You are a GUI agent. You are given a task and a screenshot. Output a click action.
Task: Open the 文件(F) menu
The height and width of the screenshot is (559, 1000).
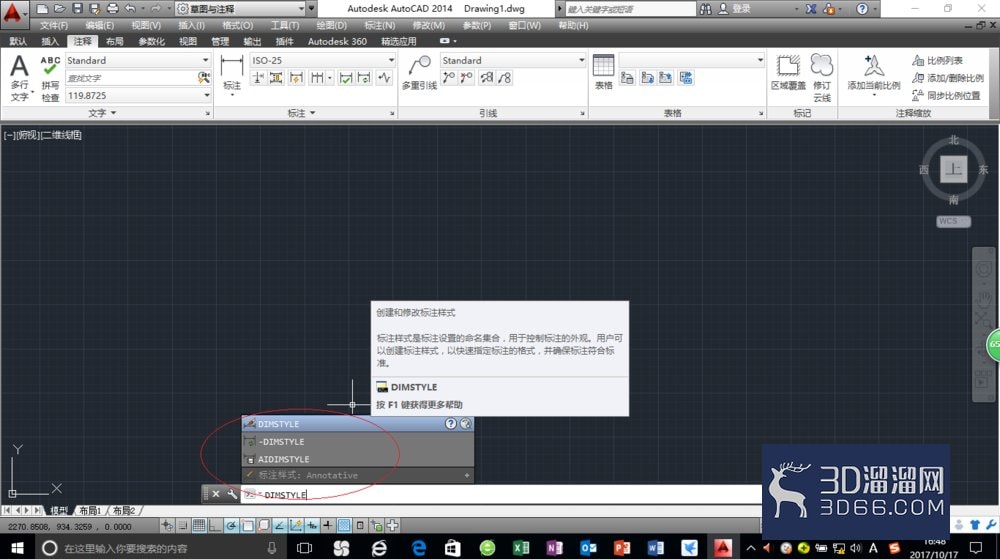[x=54, y=25]
